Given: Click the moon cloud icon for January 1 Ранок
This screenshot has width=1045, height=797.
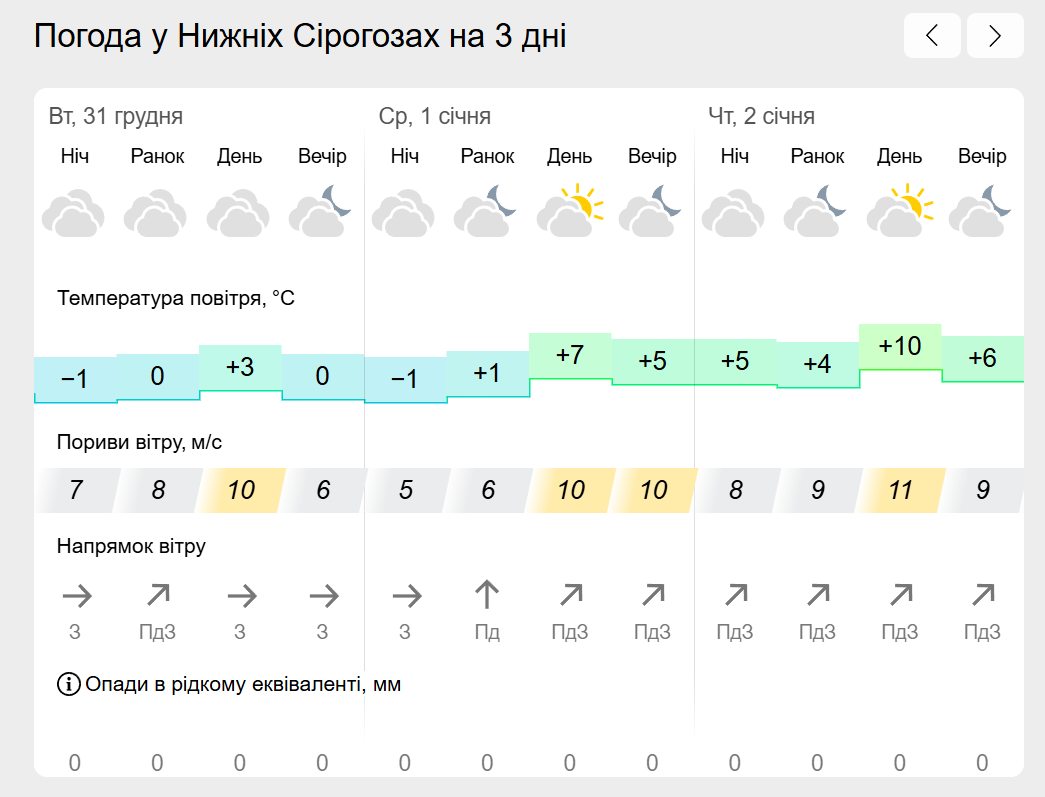Looking at the screenshot, I should point(485,212).
